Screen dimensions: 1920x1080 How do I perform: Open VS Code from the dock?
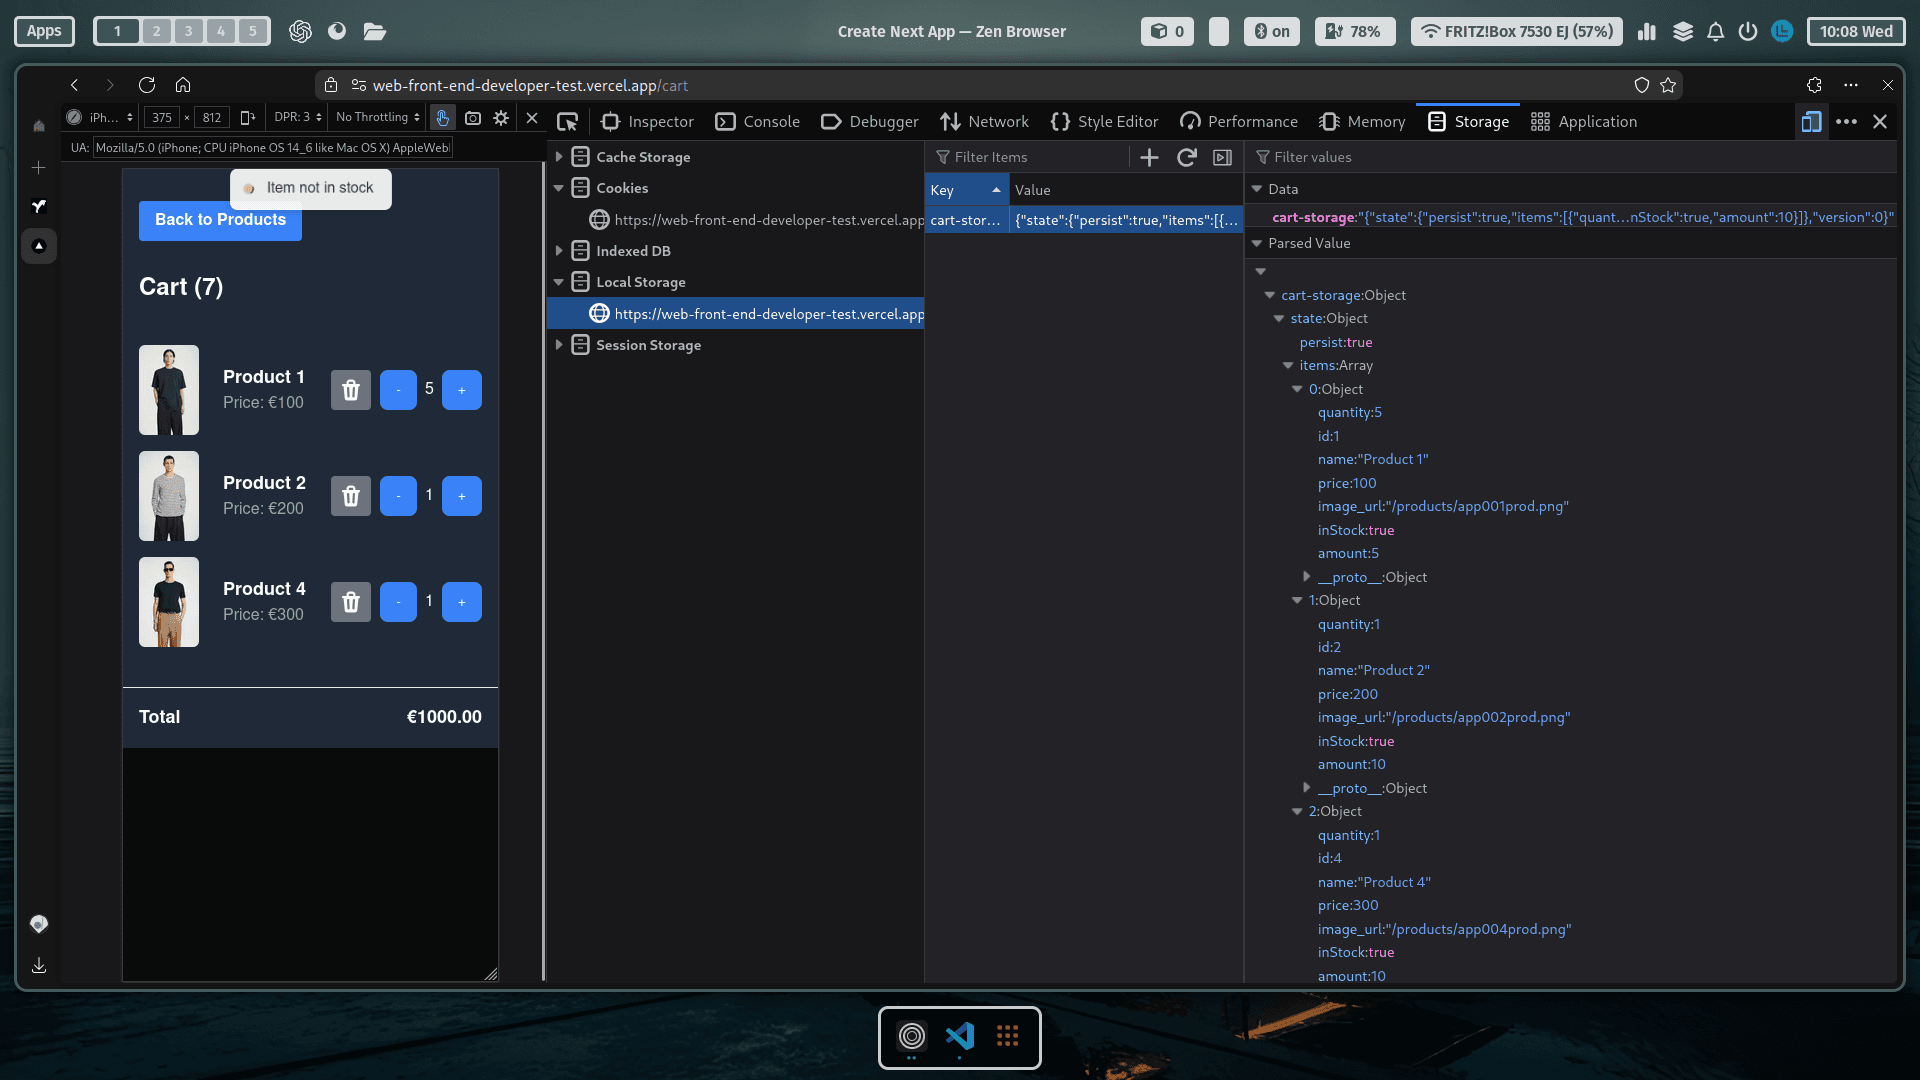pos(959,1036)
